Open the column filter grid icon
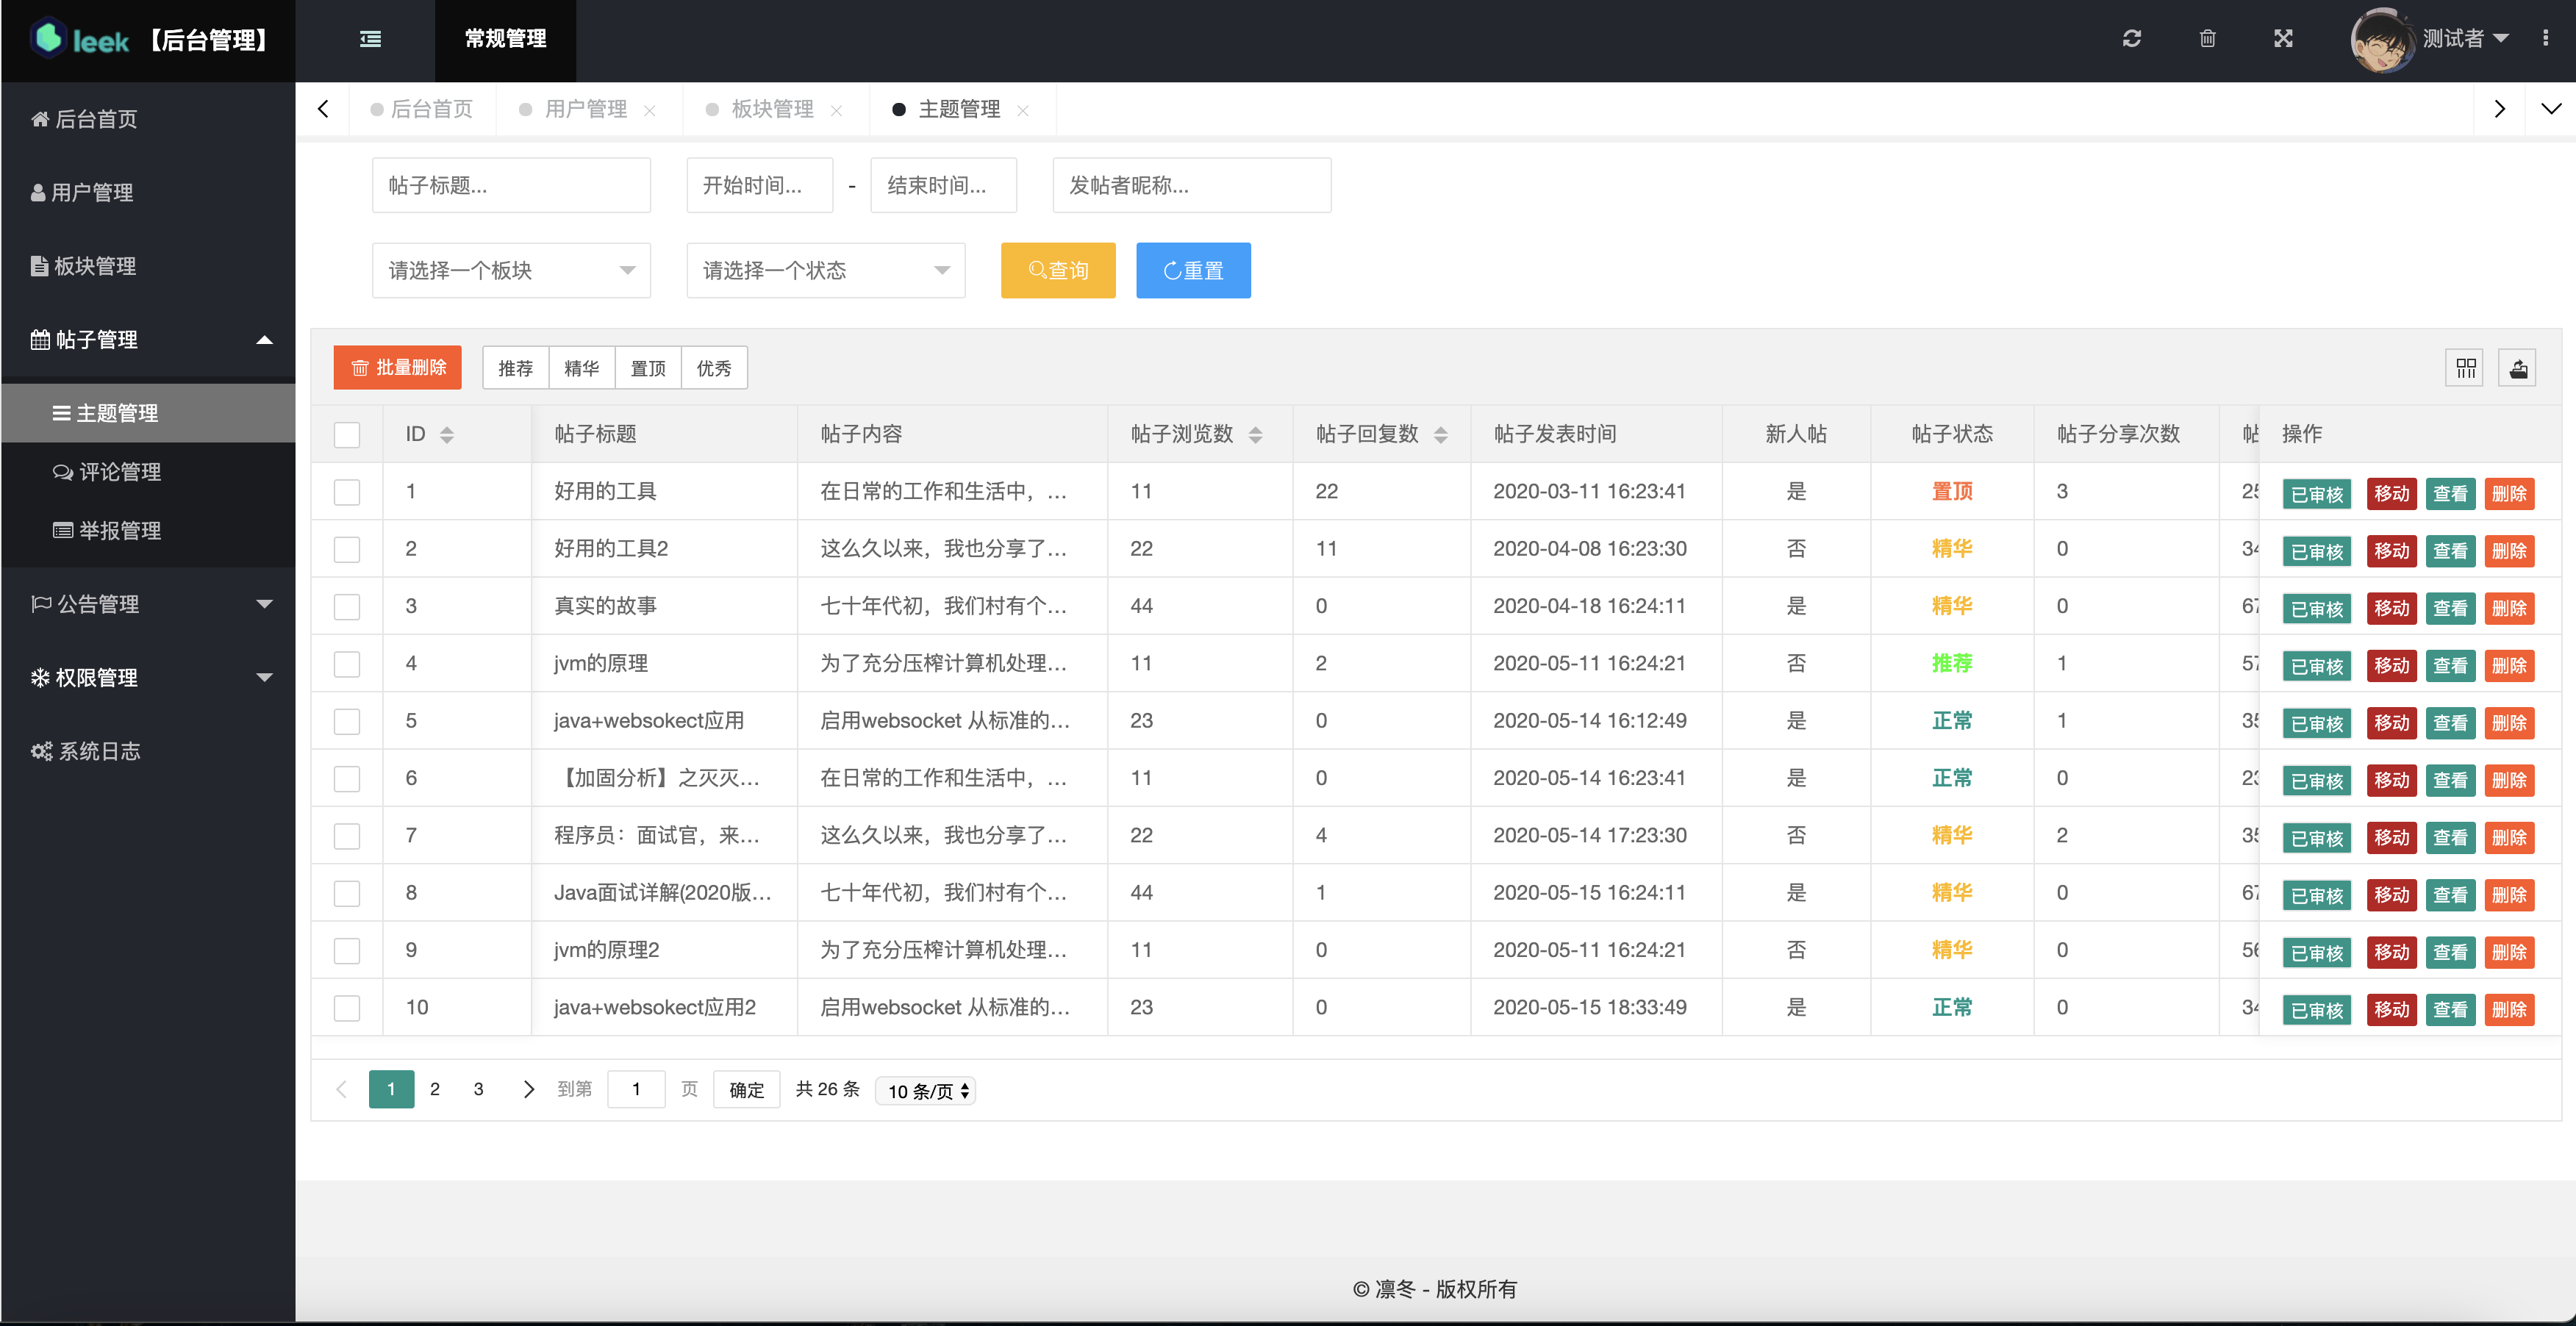This screenshot has height=1326, width=2576. [x=2465, y=369]
